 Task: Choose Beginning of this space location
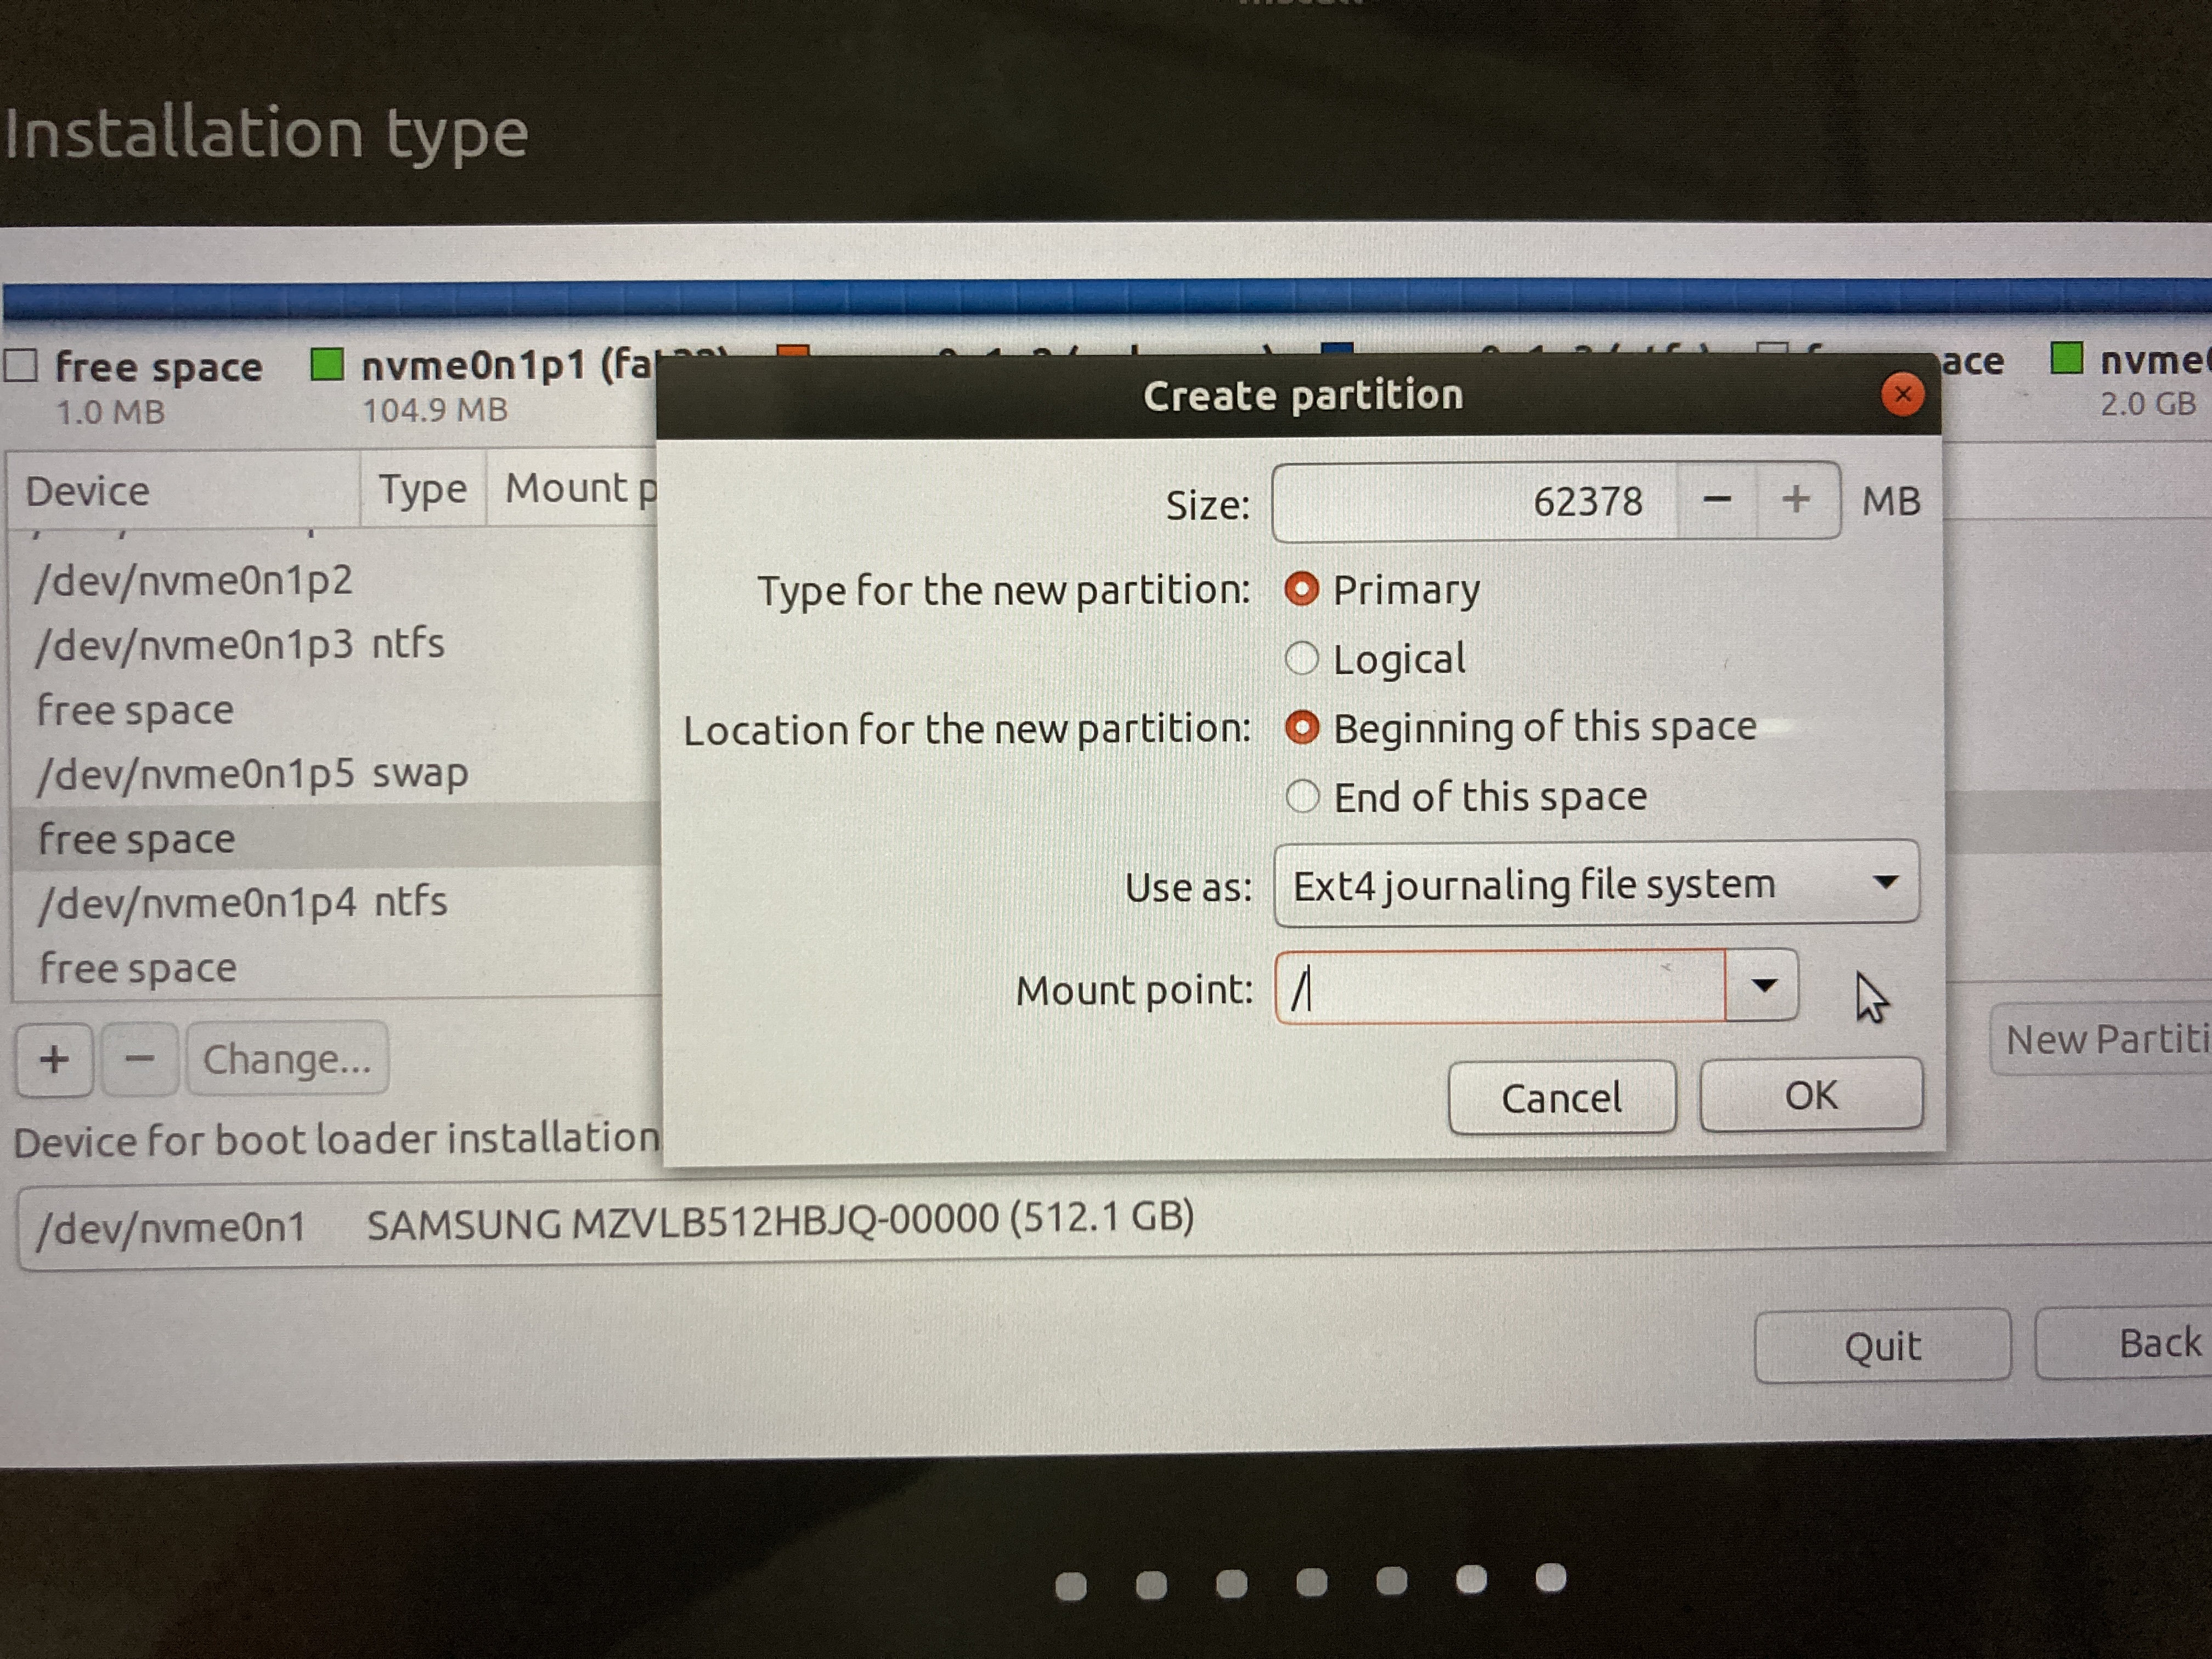coord(1302,727)
